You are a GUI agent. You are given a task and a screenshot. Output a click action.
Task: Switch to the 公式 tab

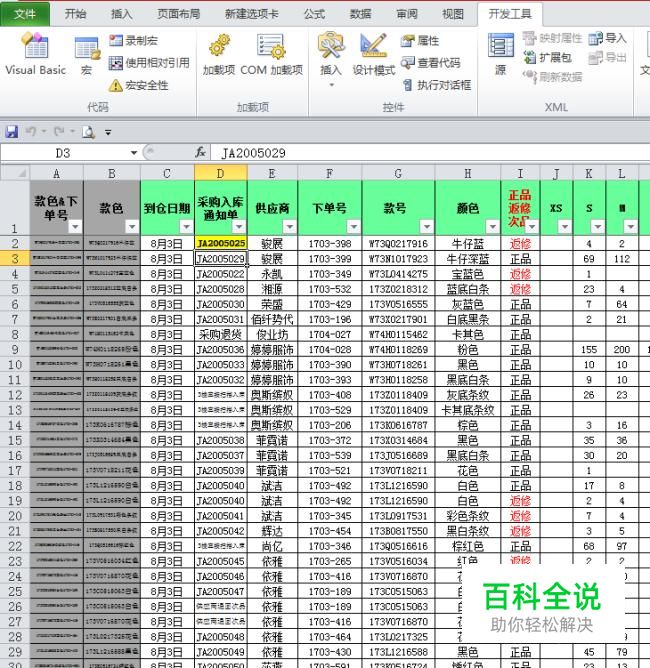[x=314, y=14]
